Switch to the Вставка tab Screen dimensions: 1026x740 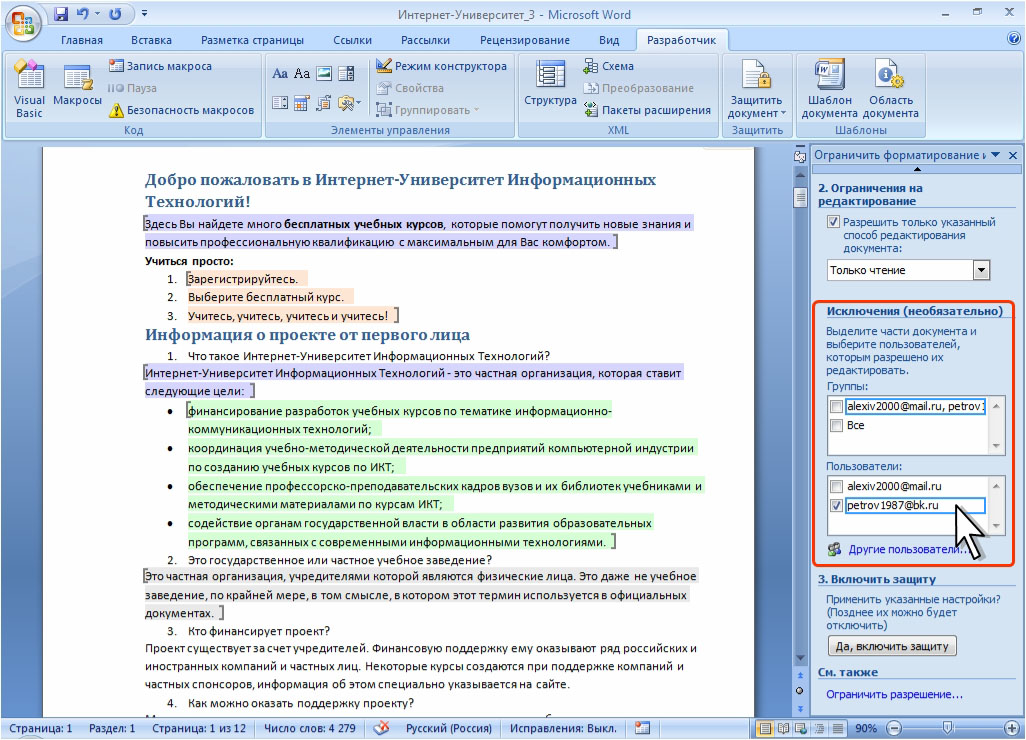pyautogui.click(x=151, y=40)
